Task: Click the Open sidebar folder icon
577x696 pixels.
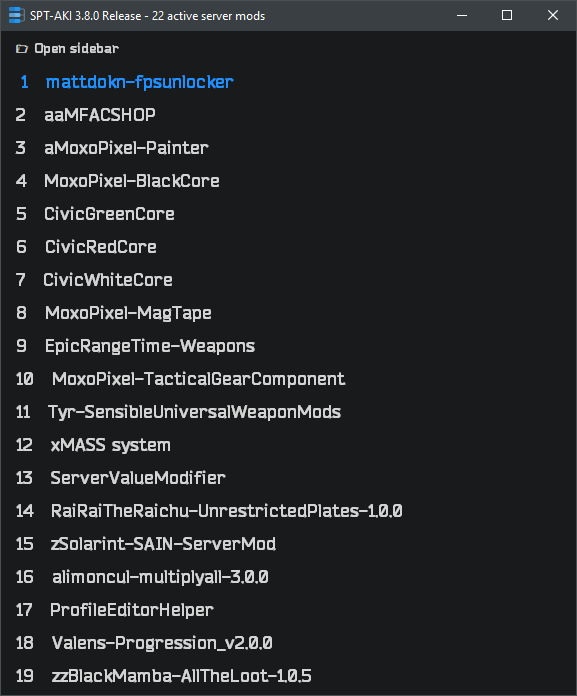Action: tap(22, 48)
